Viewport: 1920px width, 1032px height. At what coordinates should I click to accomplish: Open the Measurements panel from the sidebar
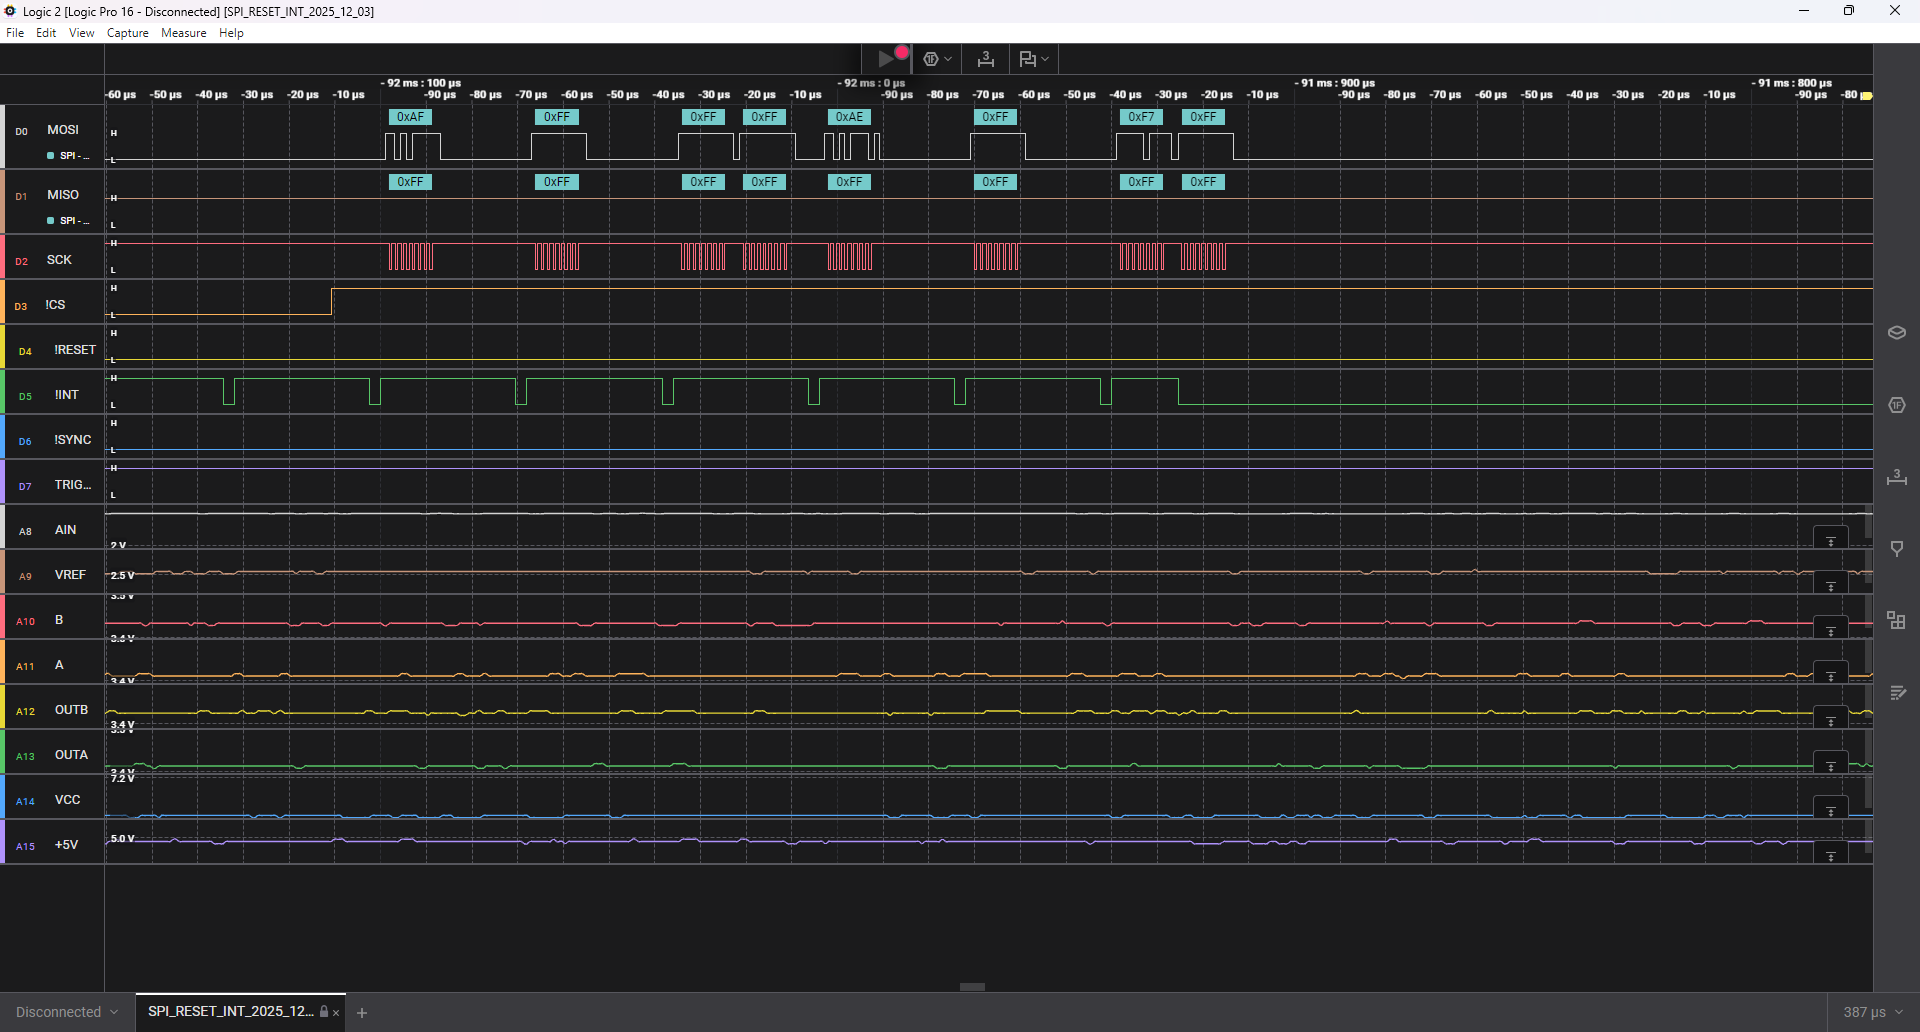(x=1899, y=478)
